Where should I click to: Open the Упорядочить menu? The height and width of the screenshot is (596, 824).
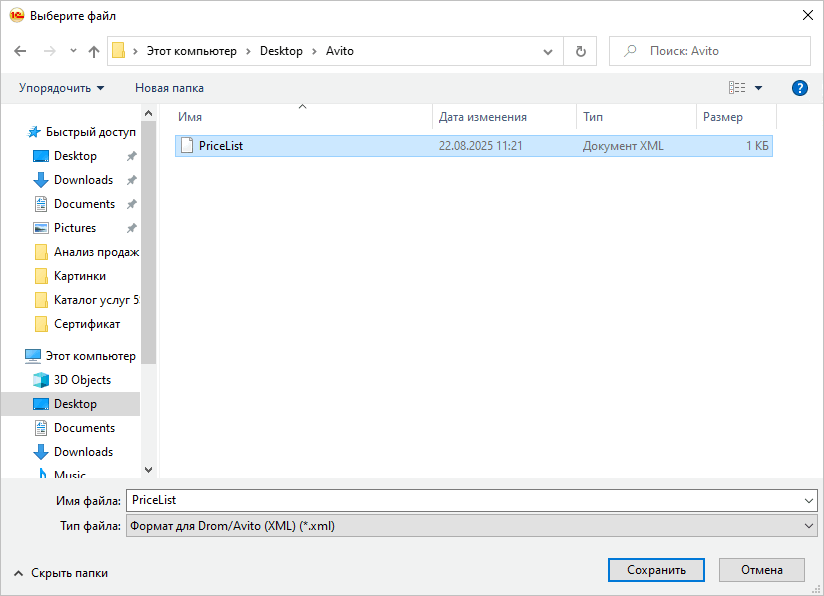pyautogui.click(x=61, y=88)
